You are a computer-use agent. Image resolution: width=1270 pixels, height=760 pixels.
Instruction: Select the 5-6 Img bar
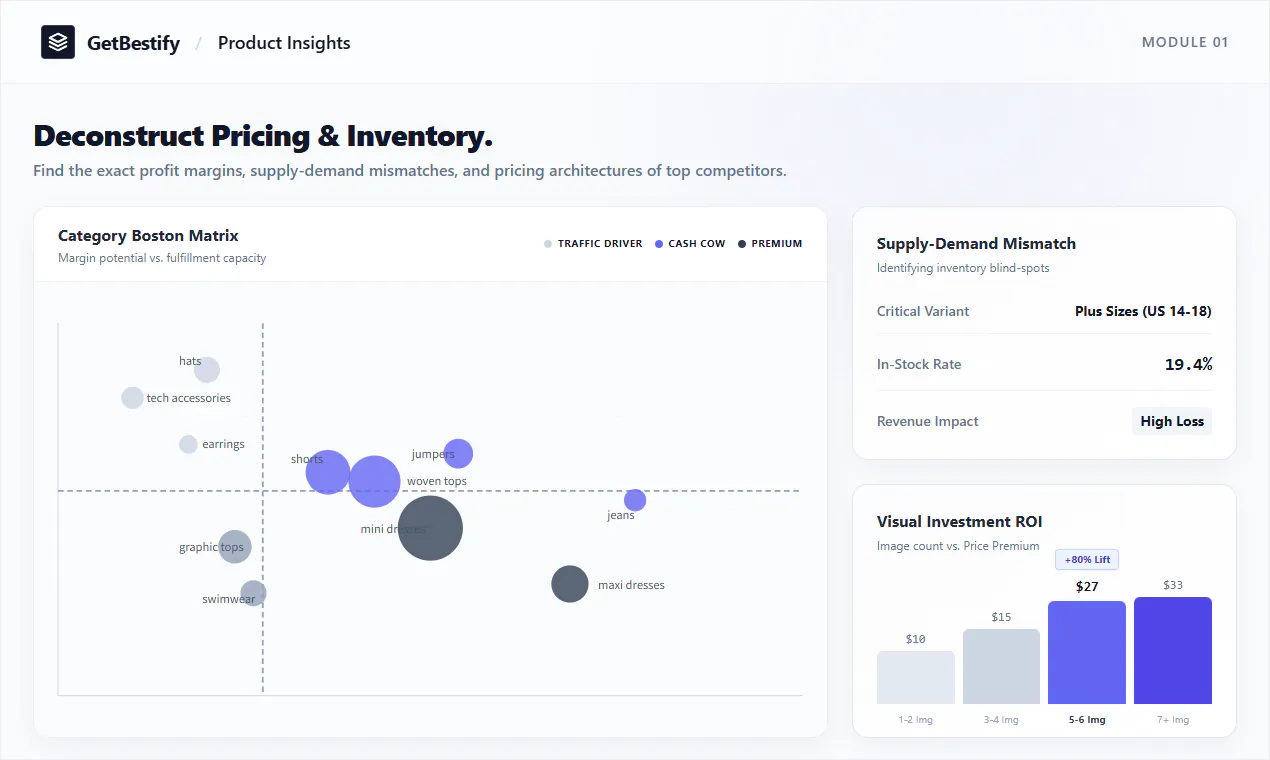pyautogui.click(x=1087, y=652)
